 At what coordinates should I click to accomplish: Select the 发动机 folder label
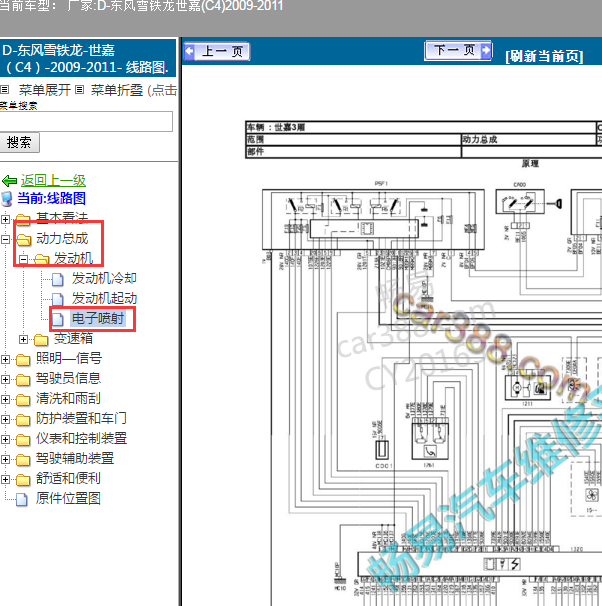pyautogui.click(x=73, y=259)
